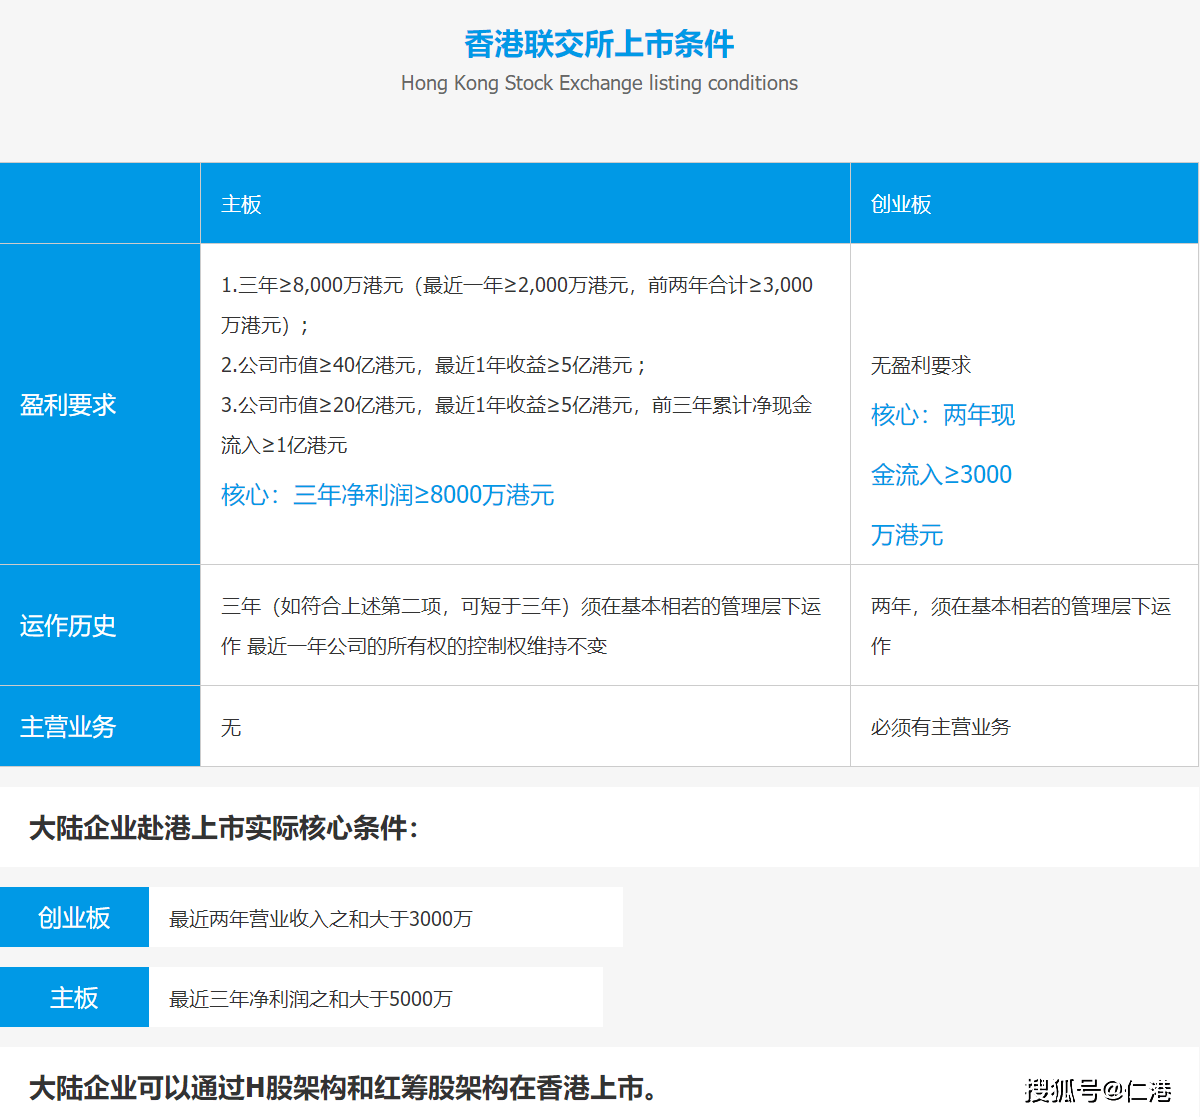Click the 无 cell under 主板
The height and width of the screenshot is (1117, 1200).
(231, 727)
